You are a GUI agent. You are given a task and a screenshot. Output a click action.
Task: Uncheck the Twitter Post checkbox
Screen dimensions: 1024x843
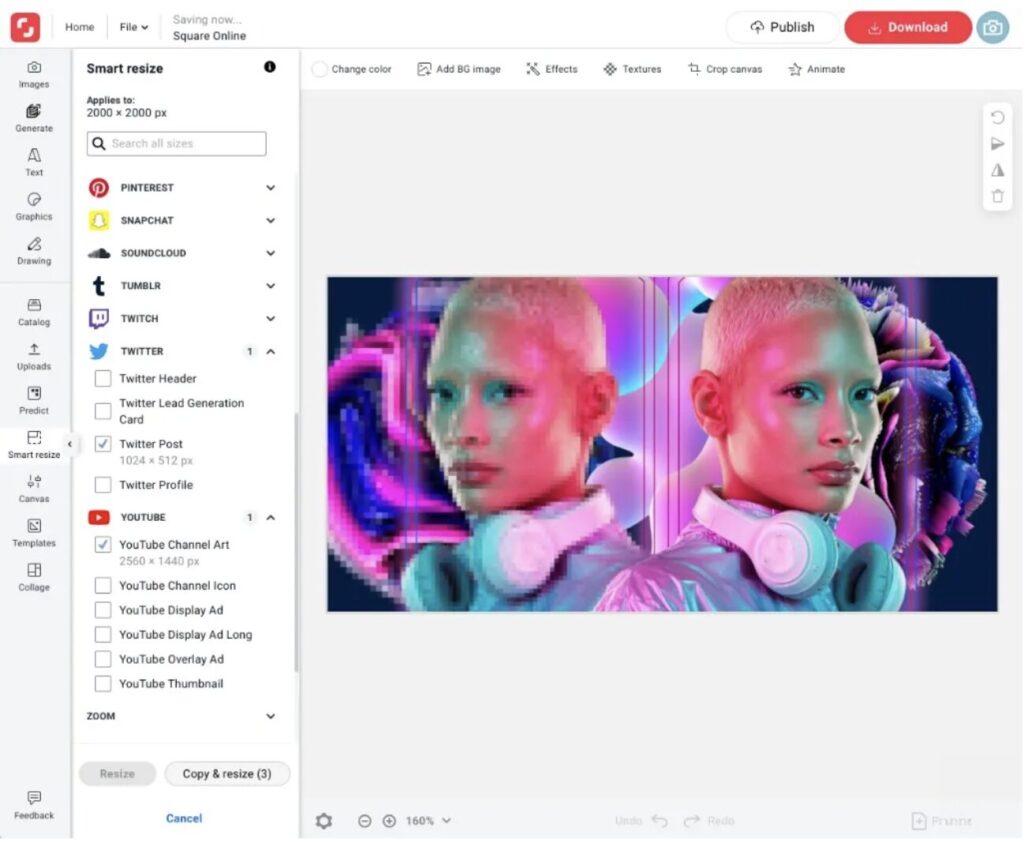click(x=103, y=444)
